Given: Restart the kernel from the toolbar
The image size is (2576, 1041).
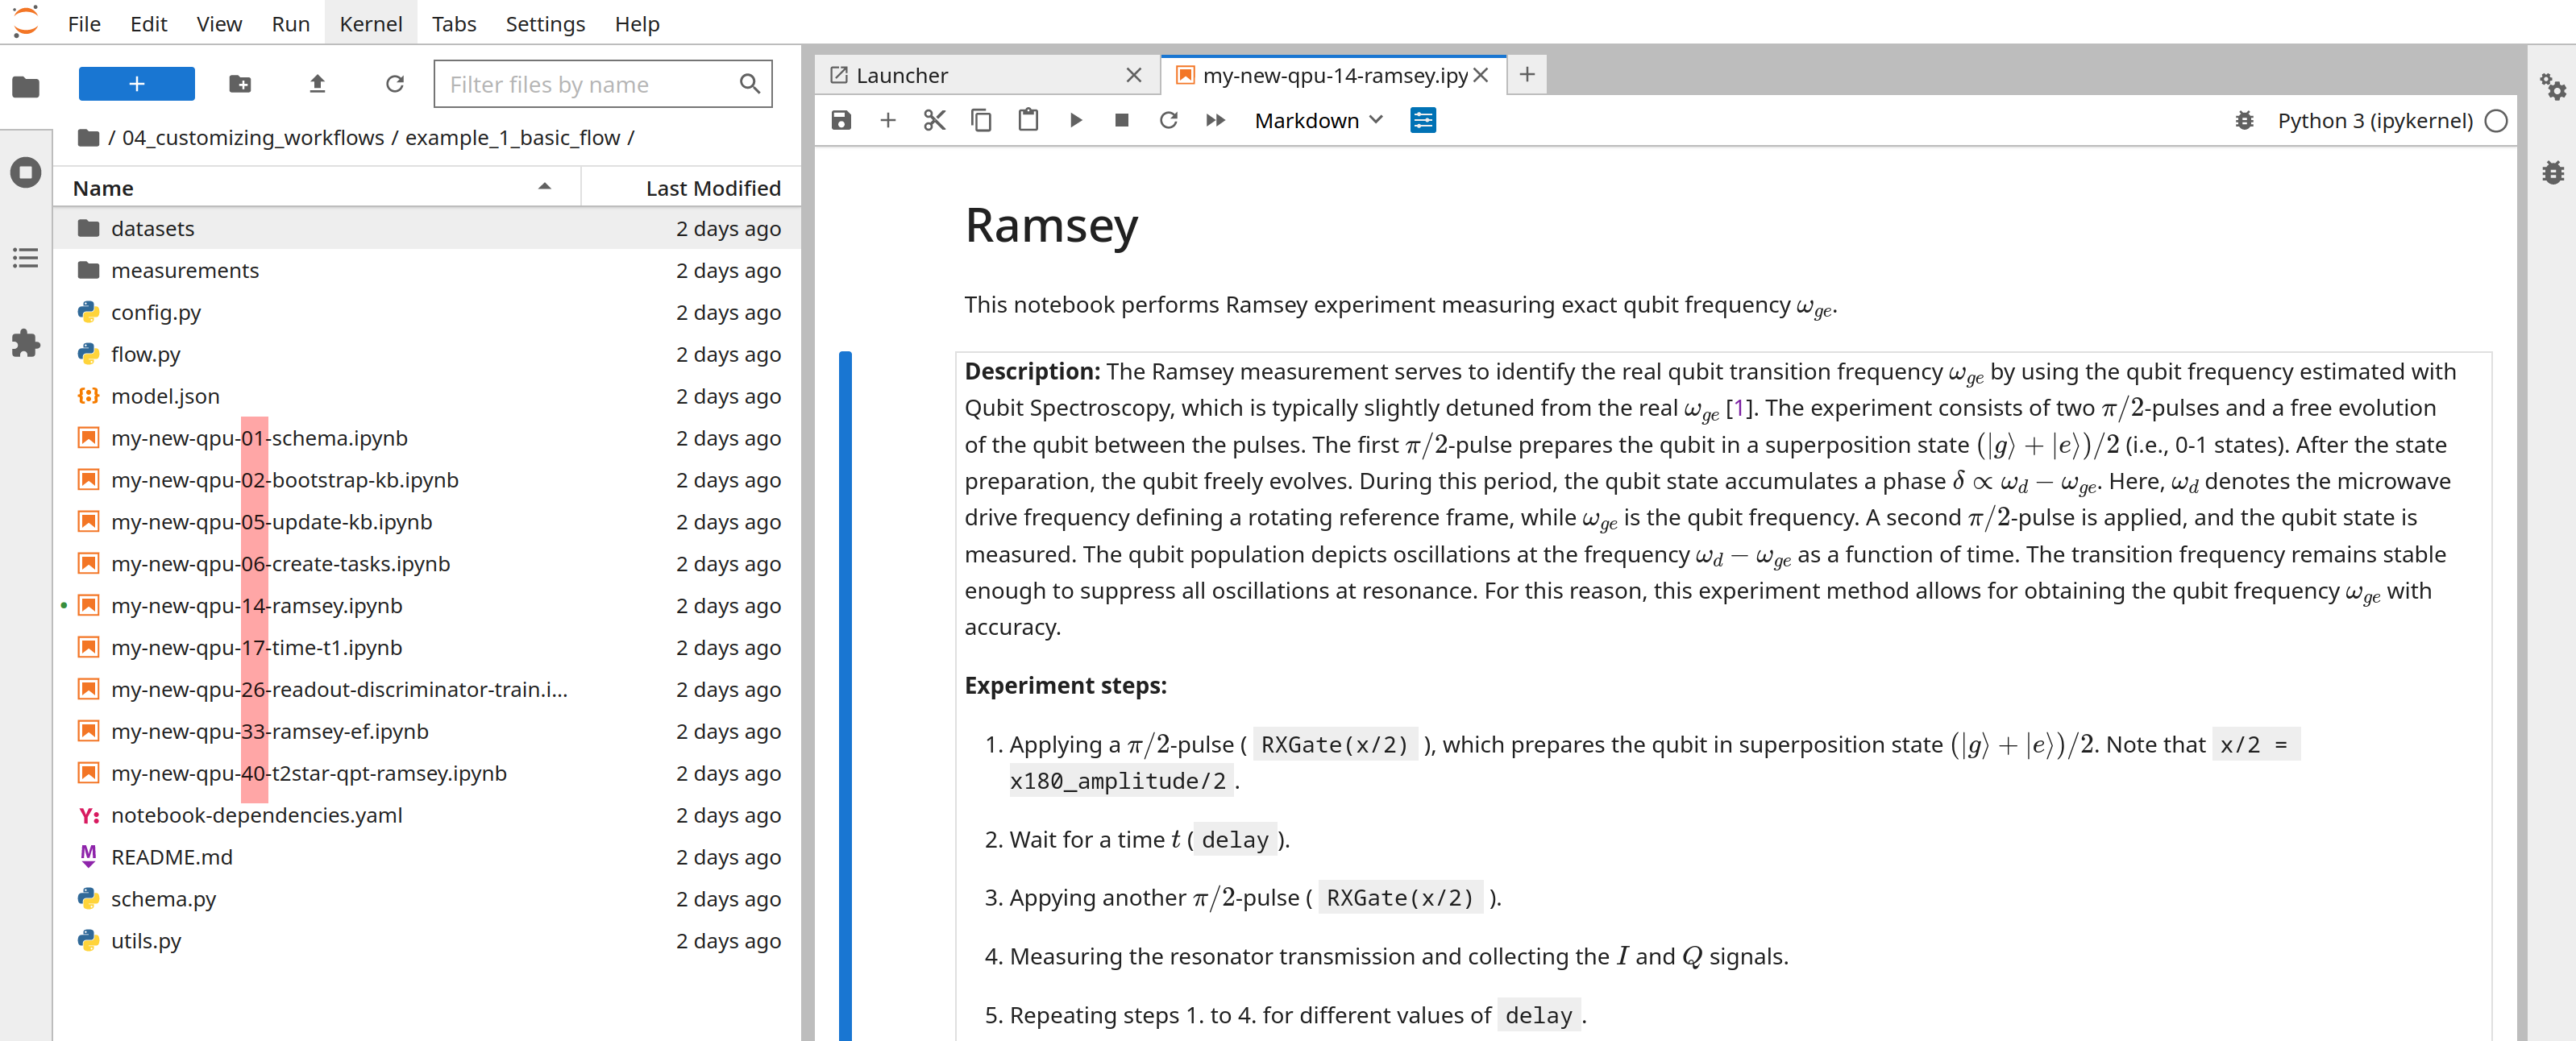Looking at the screenshot, I should click(x=1168, y=120).
